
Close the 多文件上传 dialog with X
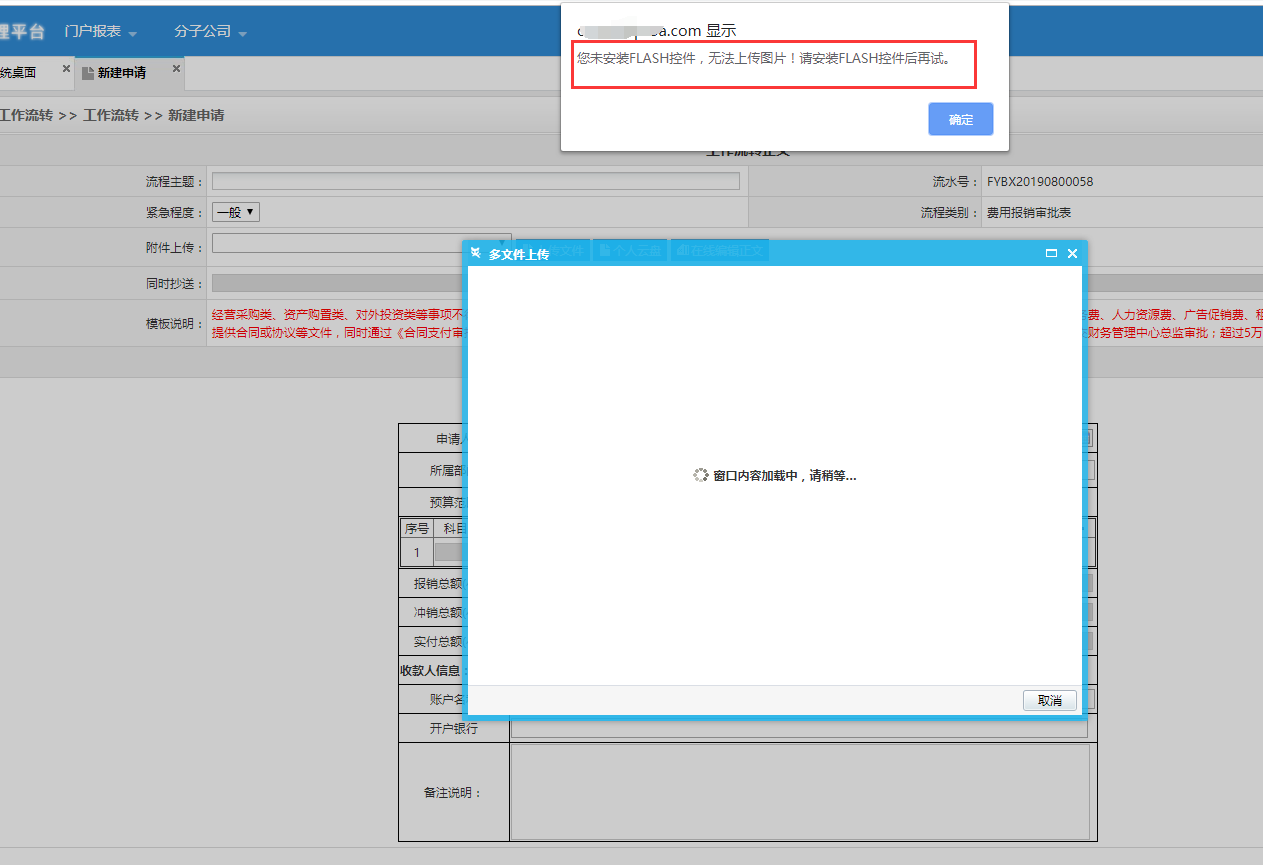click(1072, 254)
